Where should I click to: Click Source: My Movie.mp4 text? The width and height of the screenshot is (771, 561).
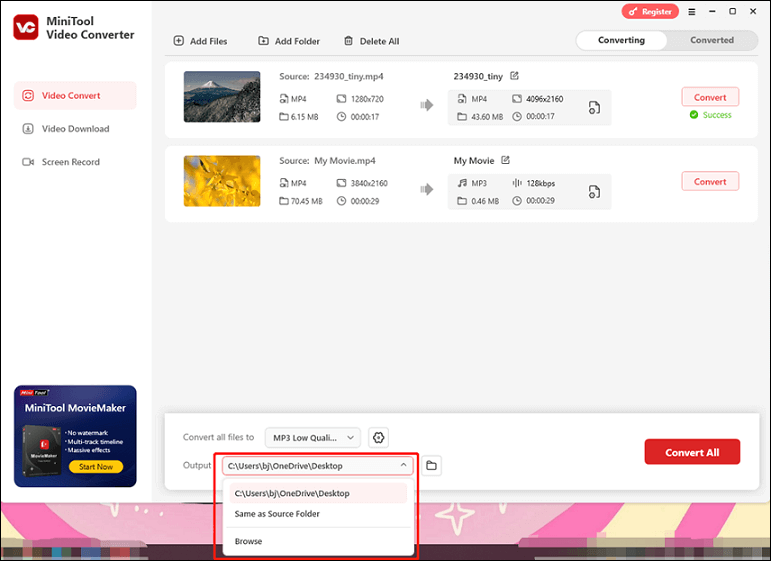point(327,161)
